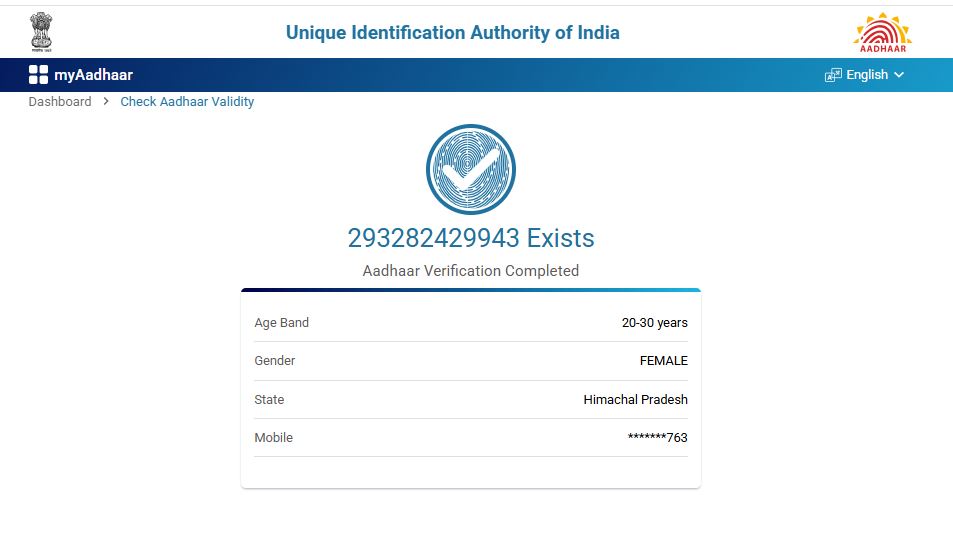The image size is (953, 540).
Task: Click the myAadhaar title text
Action: click(x=93, y=75)
